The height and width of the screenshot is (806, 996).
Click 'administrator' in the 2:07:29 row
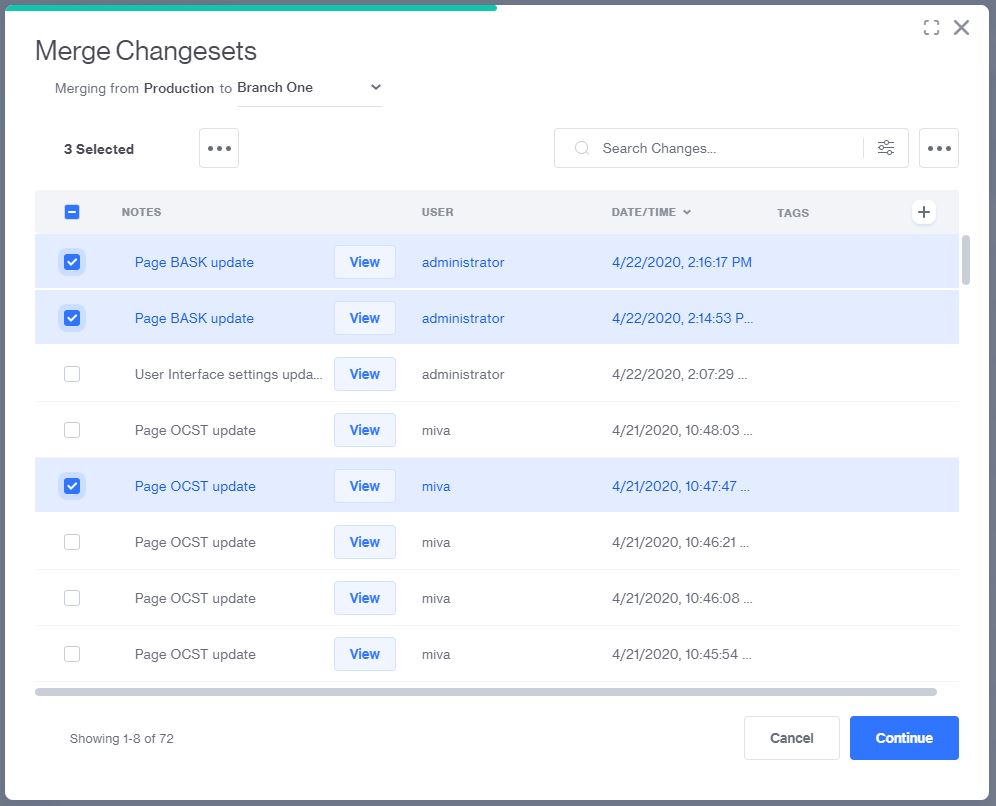click(462, 374)
